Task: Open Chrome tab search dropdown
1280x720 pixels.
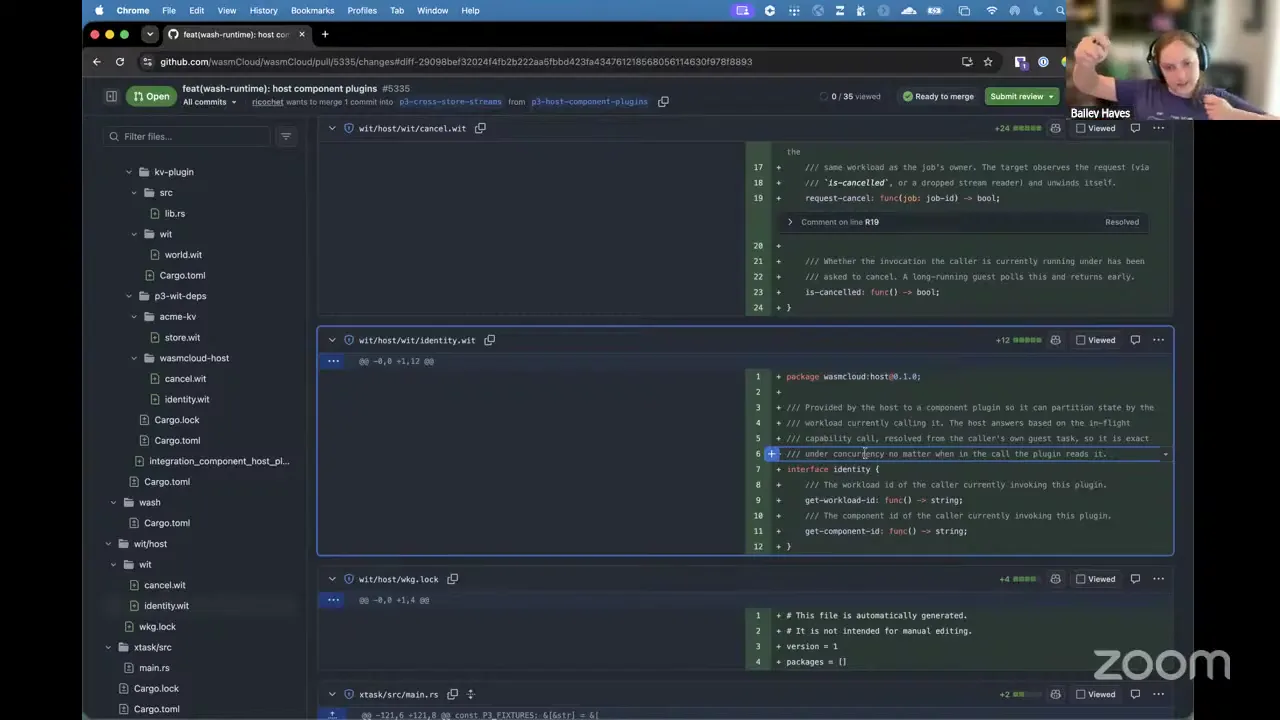Action: click(x=150, y=34)
